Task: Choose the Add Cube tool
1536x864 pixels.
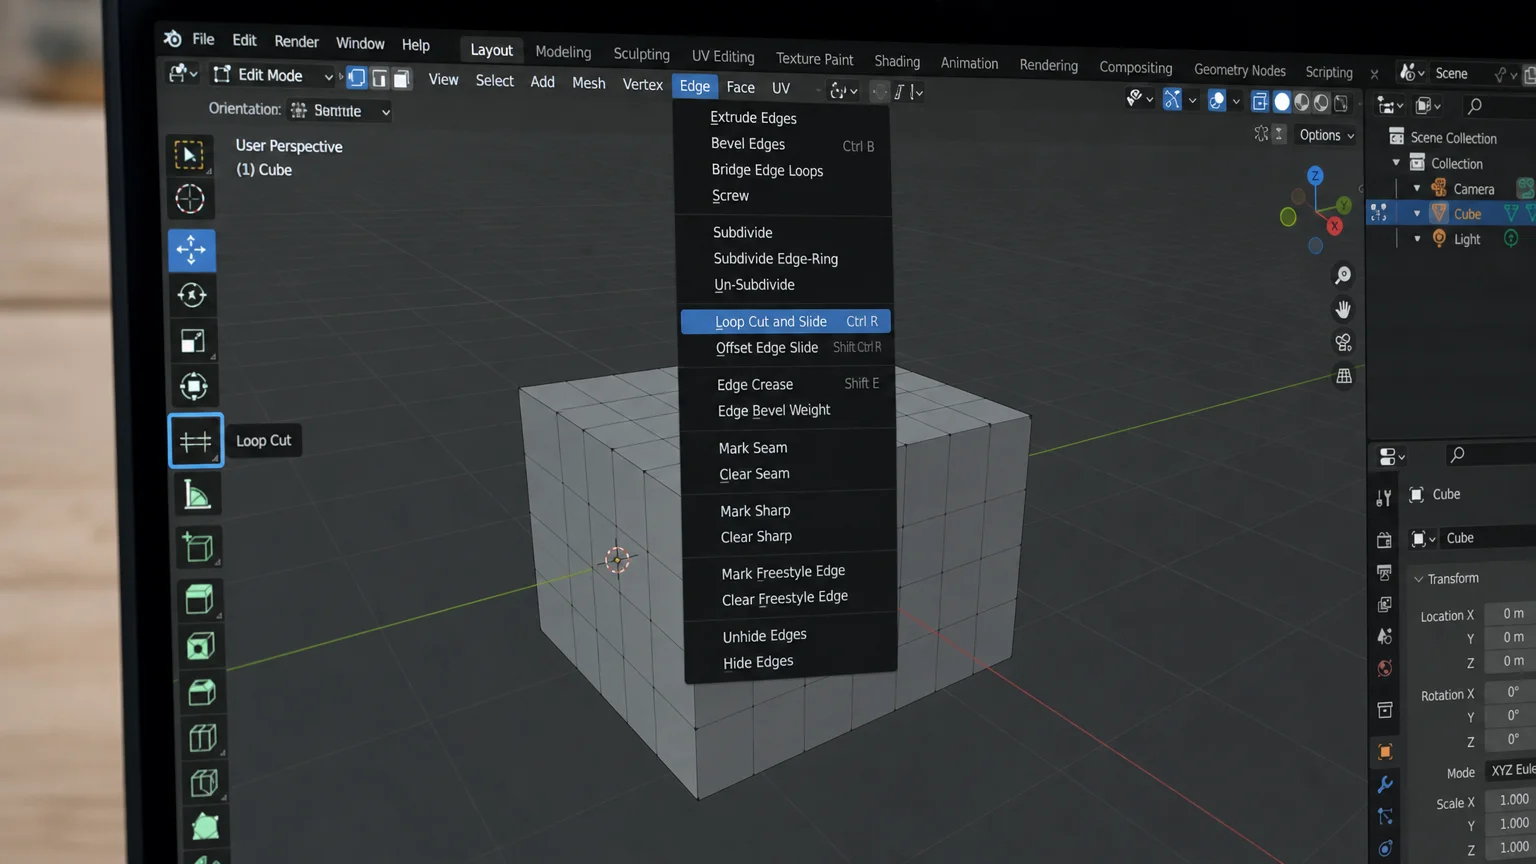Action: coord(198,548)
